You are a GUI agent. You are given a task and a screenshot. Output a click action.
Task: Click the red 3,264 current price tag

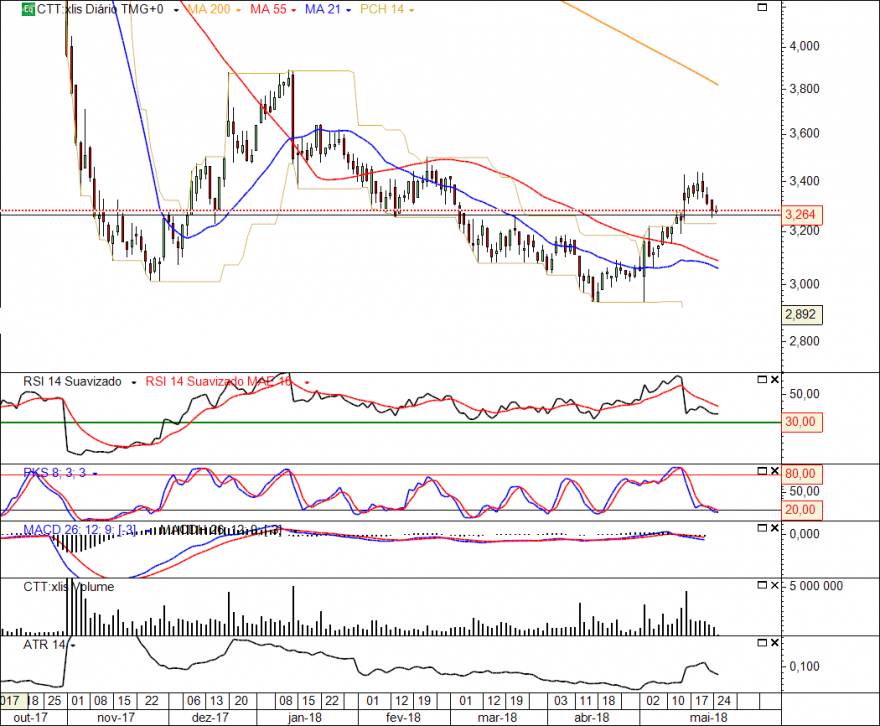(x=801, y=215)
